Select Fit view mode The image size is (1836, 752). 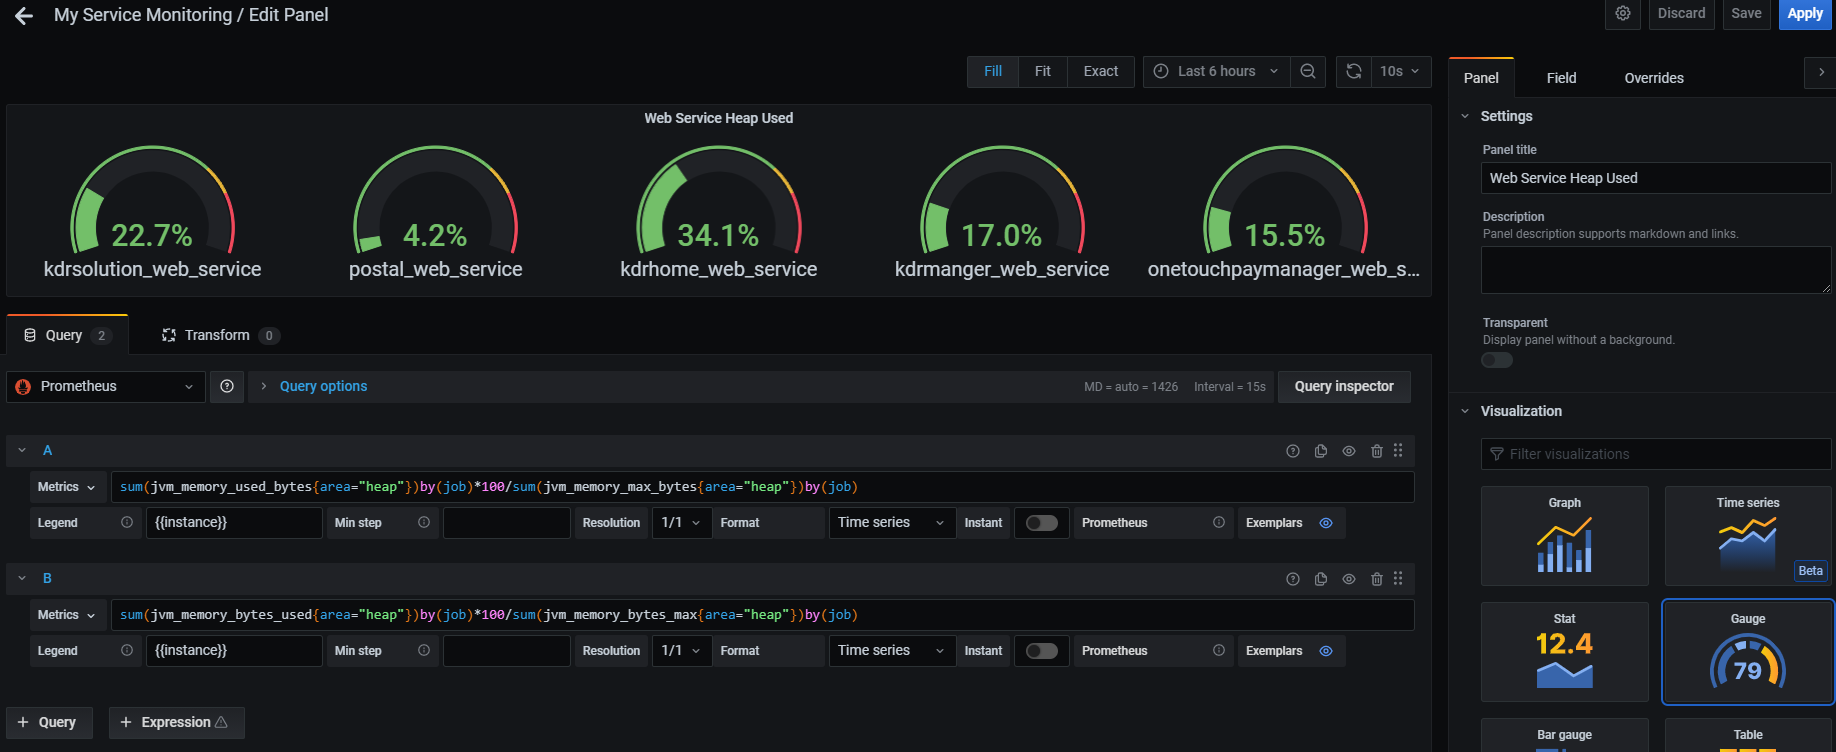[1043, 71]
